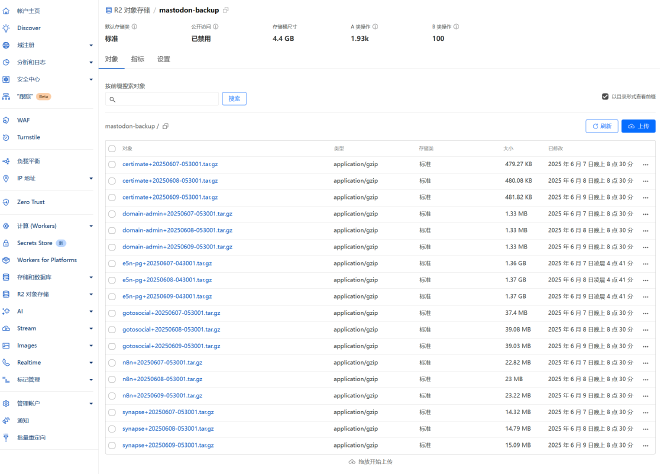The width and height of the screenshot is (660, 474).
Task: Expand the Workers compute sidebar section
Action: (x=91, y=226)
